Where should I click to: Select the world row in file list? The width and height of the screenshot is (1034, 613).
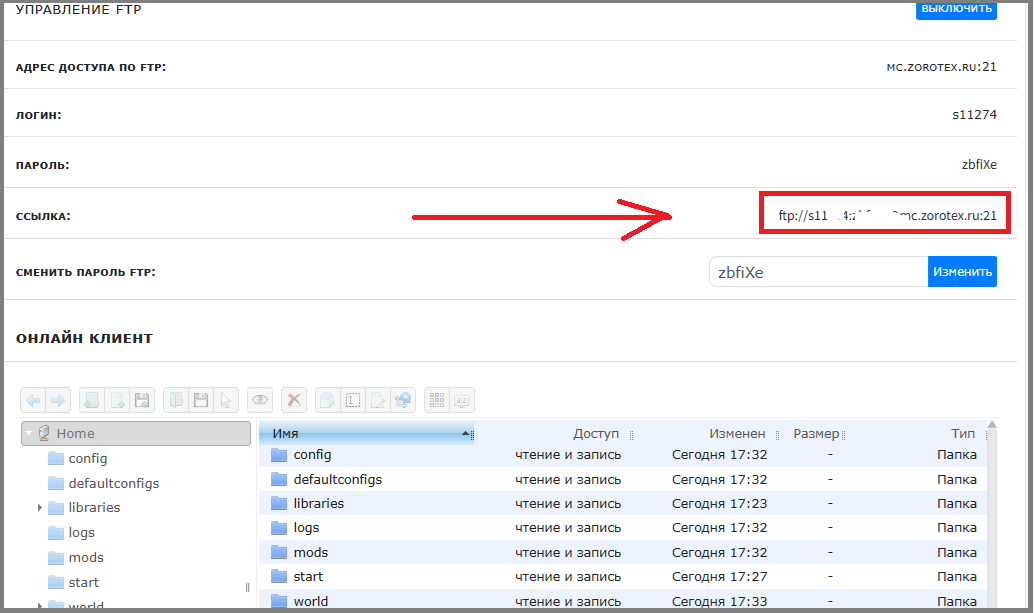(623, 600)
